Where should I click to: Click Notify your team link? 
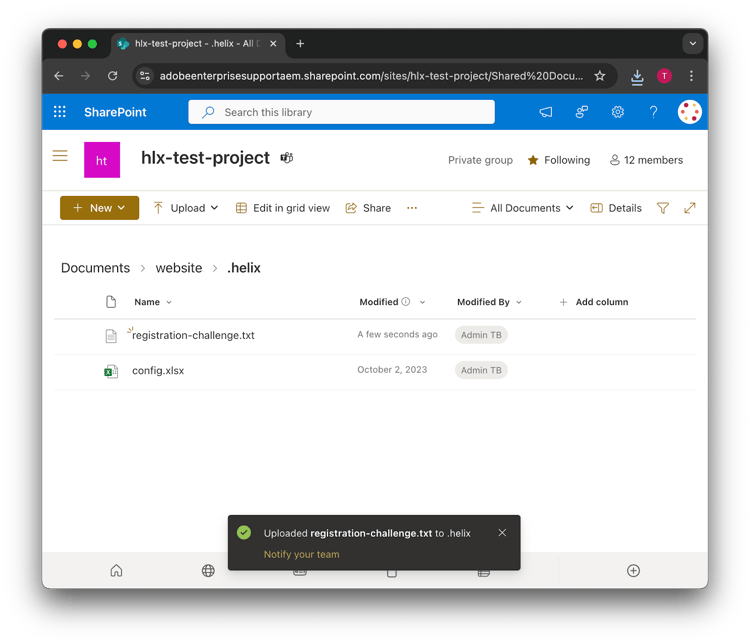pos(301,554)
